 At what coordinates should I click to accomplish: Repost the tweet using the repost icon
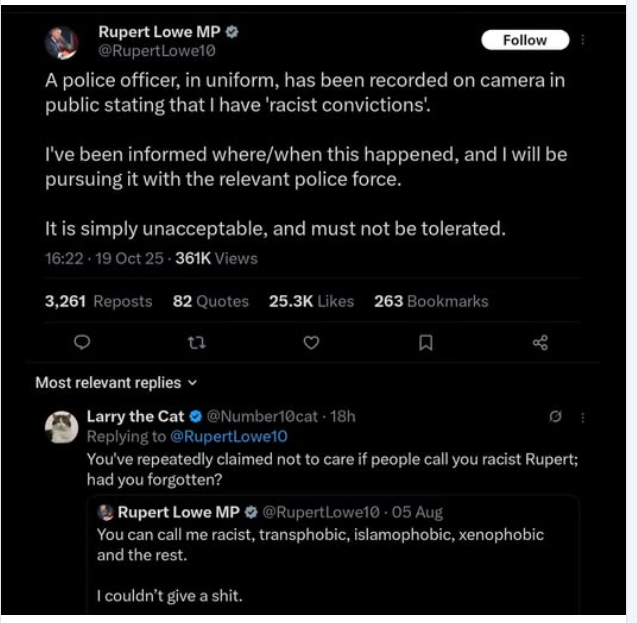pos(196,343)
